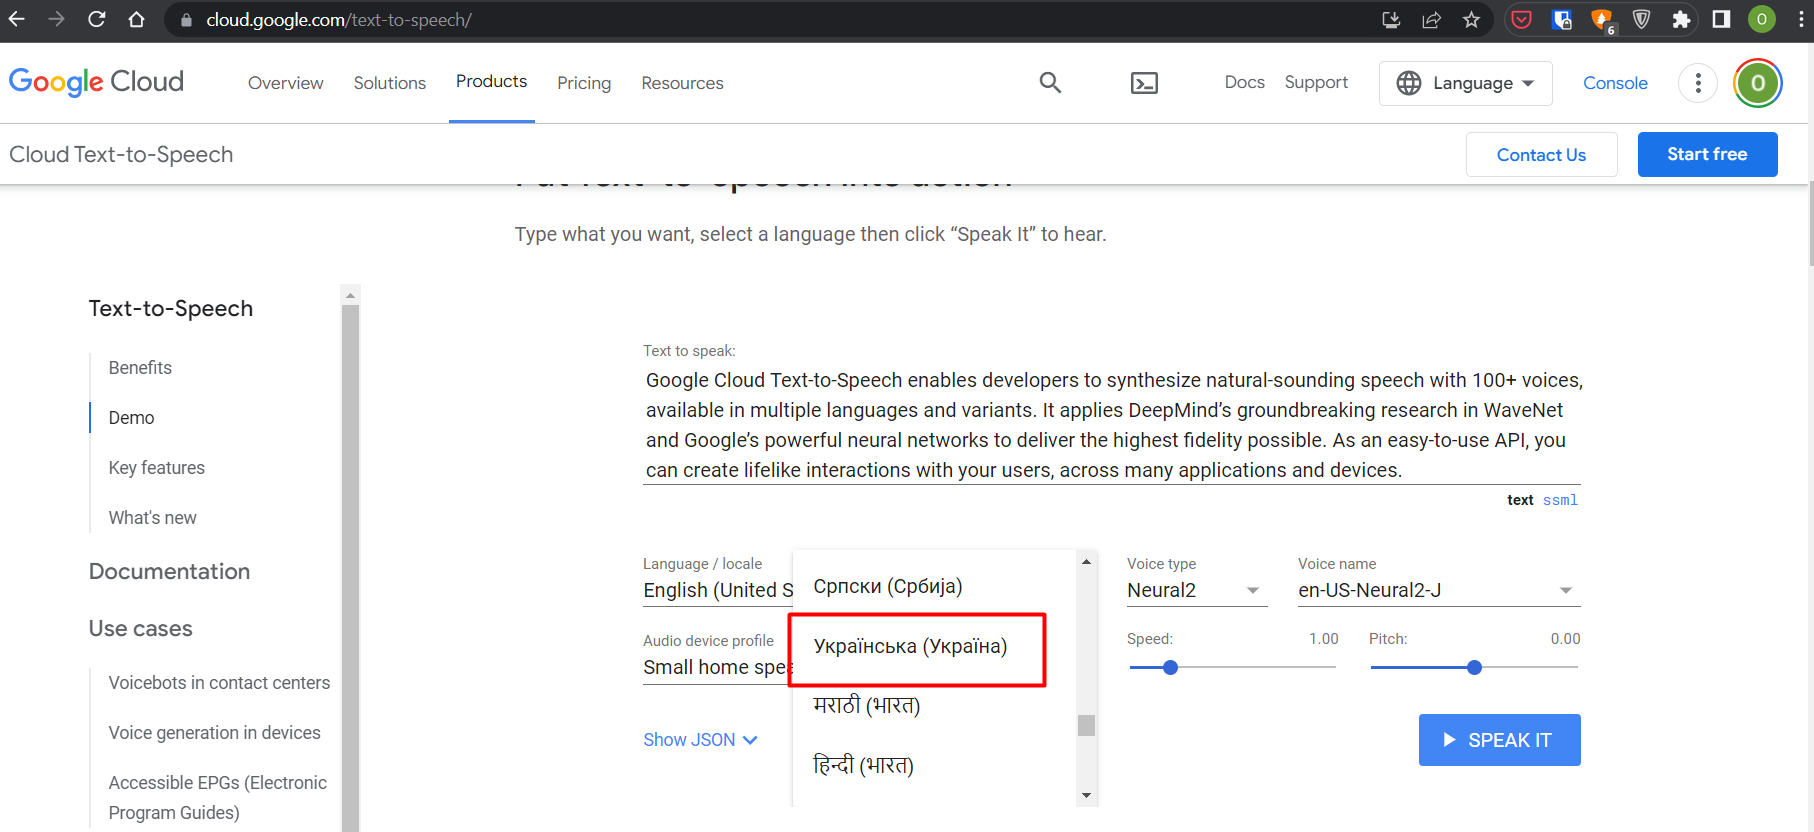Screen dimensions: 1814x832
Task: Open the Overview nav item
Action: pyautogui.click(x=286, y=83)
